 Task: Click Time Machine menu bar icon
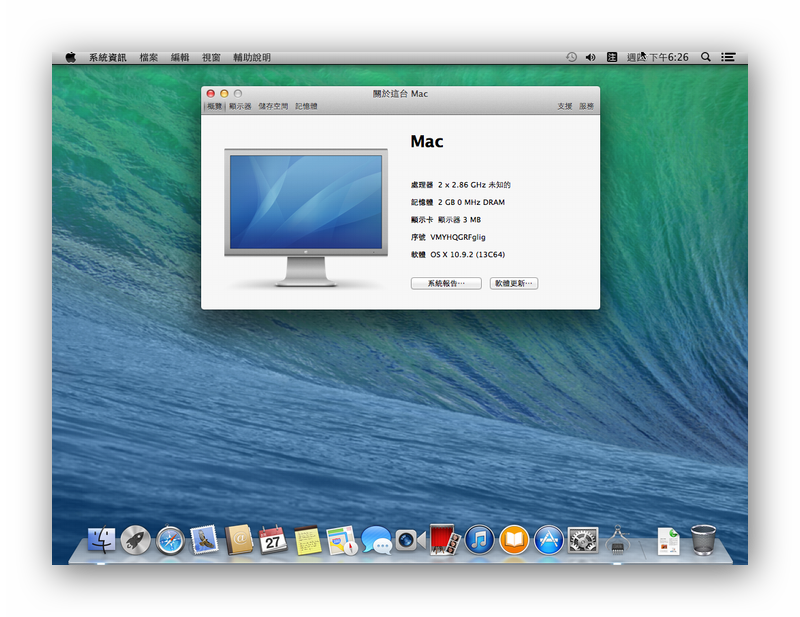pyautogui.click(x=571, y=57)
